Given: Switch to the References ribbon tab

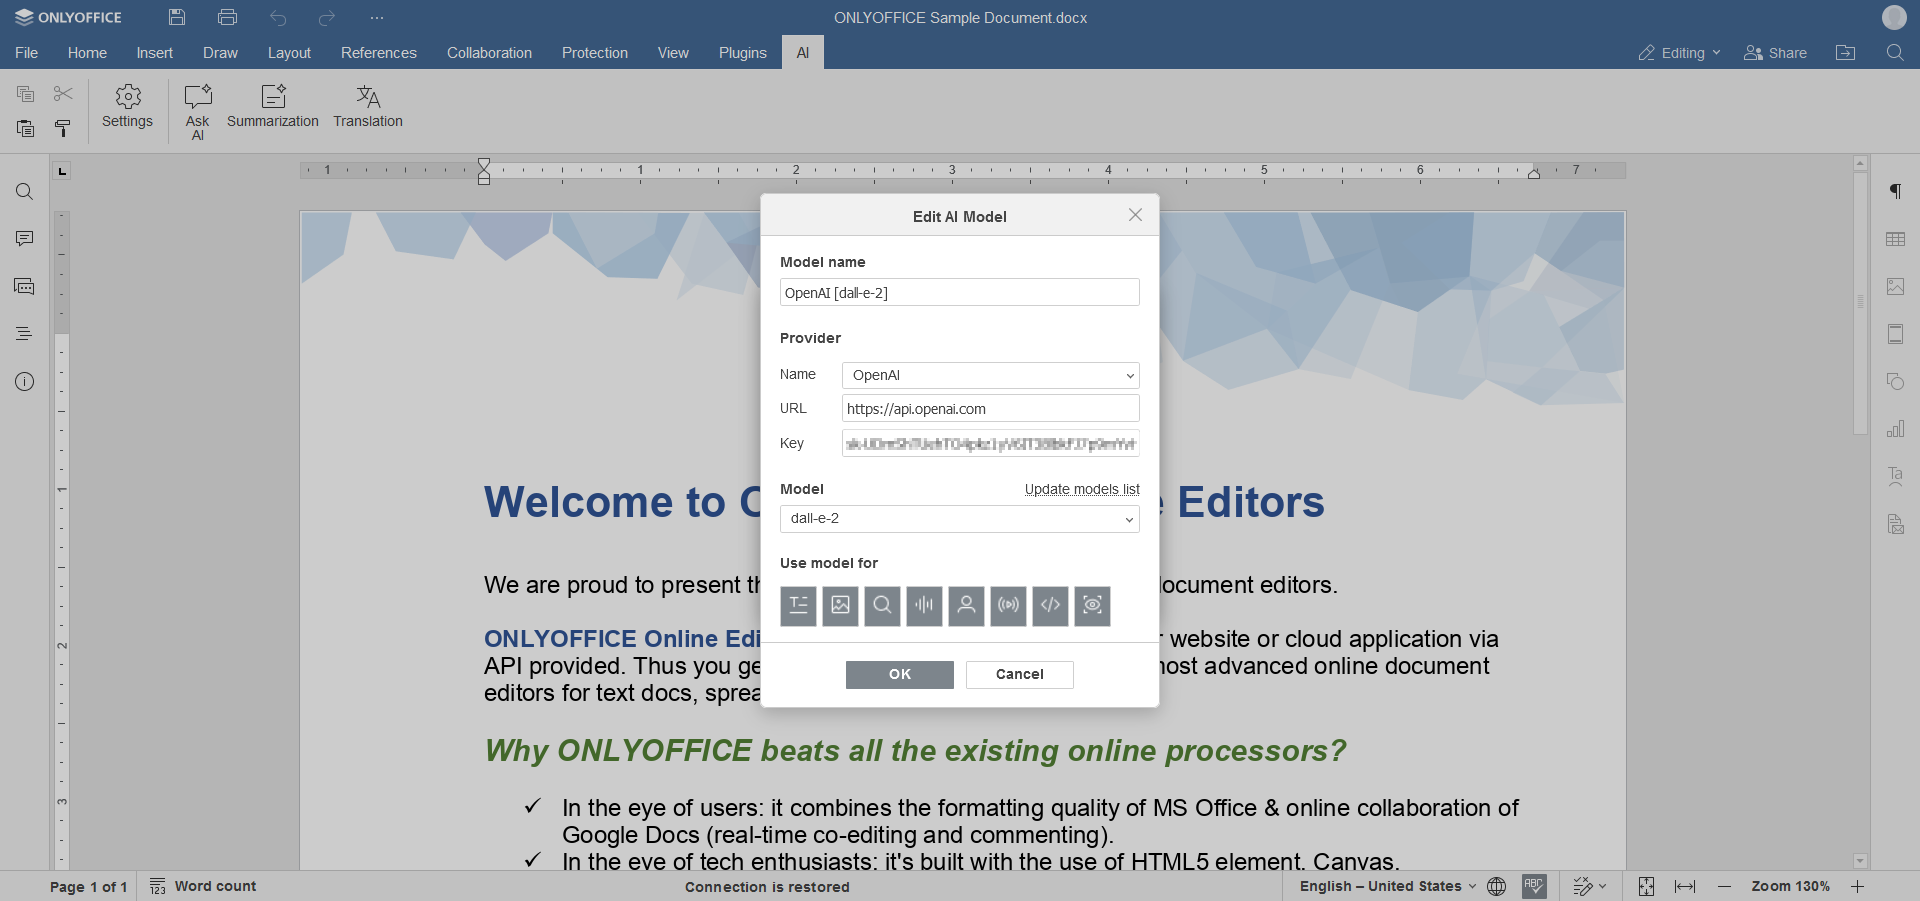Looking at the screenshot, I should 378,52.
